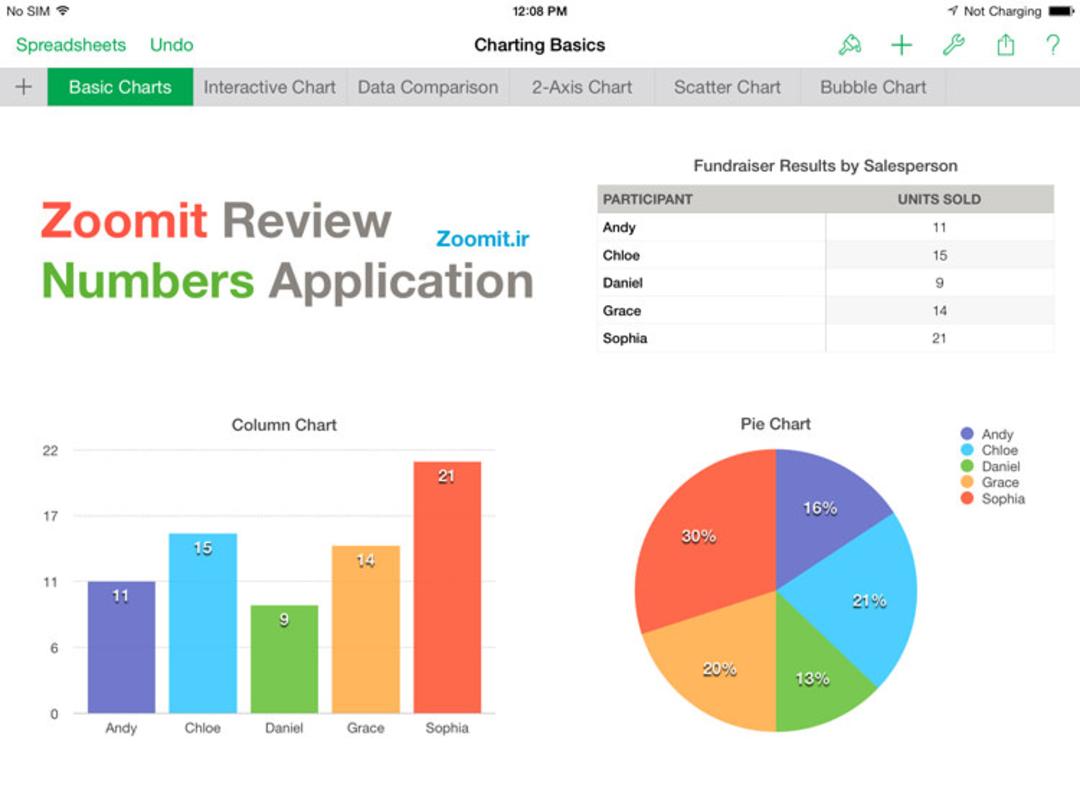Switch to 2-Axis Chart tab
The image size is (1080, 811).
581,87
